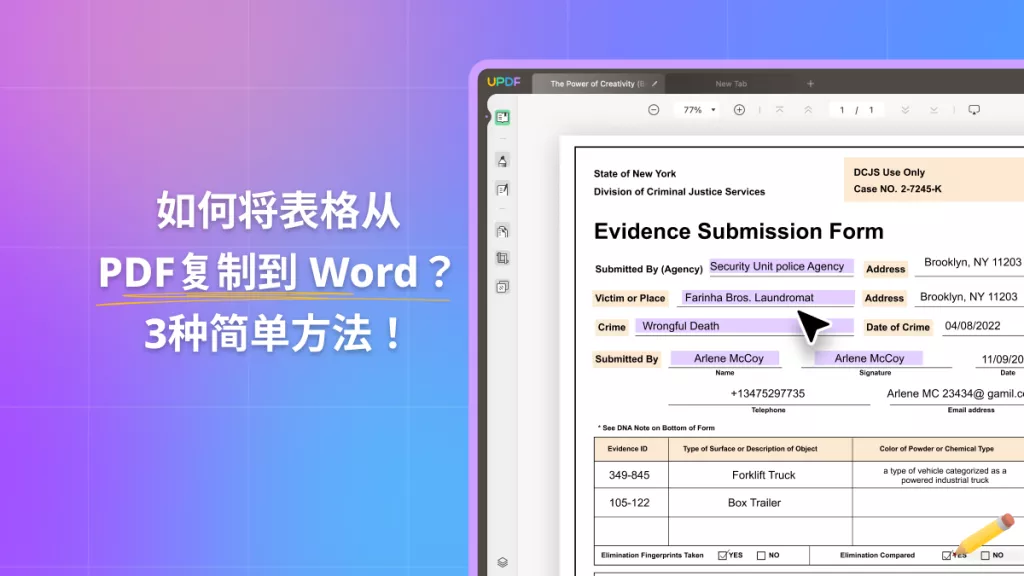Jump to first page arrow
1024x576 pixels.
(x=779, y=110)
